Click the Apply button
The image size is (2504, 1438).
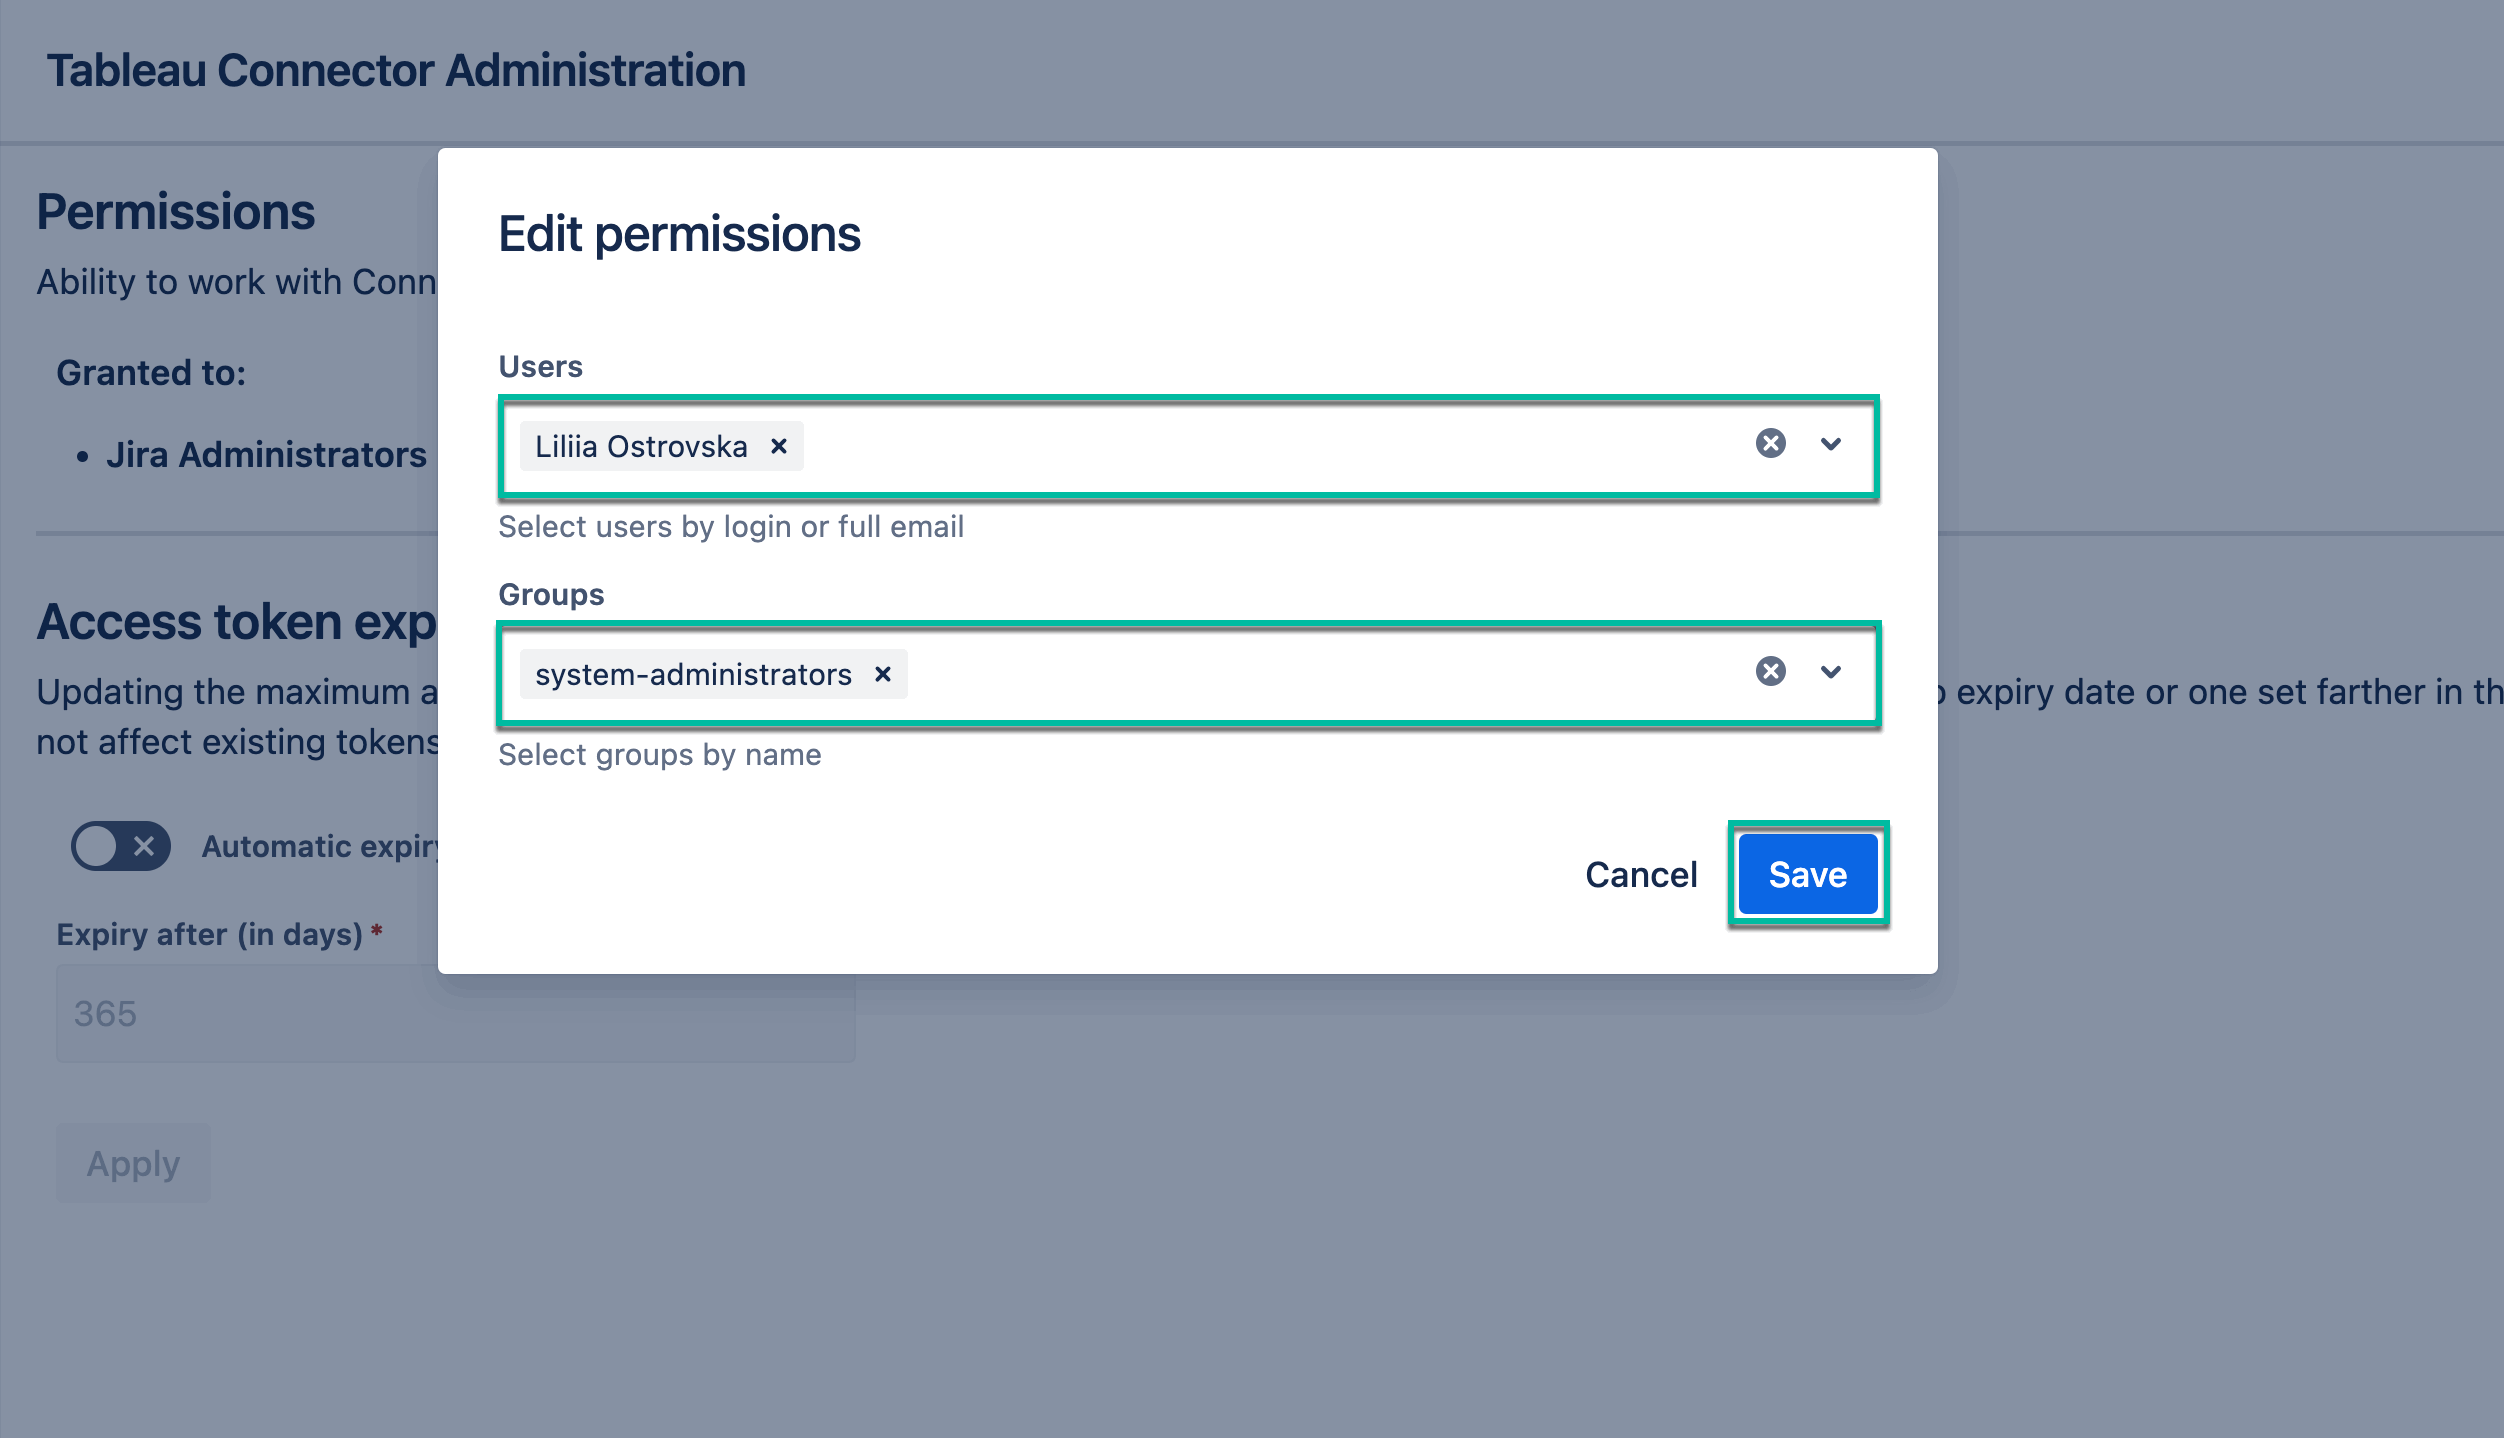click(133, 1161)
